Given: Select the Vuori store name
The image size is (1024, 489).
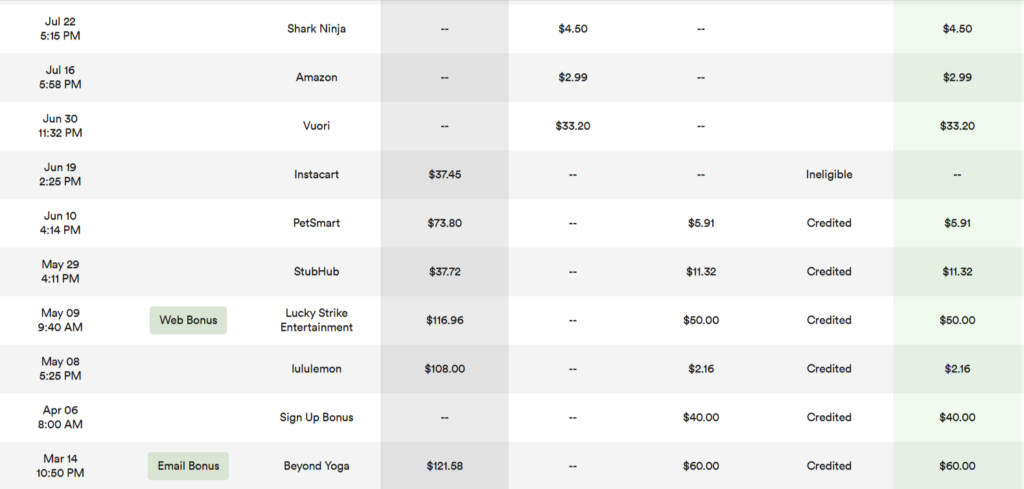Looking at the screenshot, I should coord(316,126).
